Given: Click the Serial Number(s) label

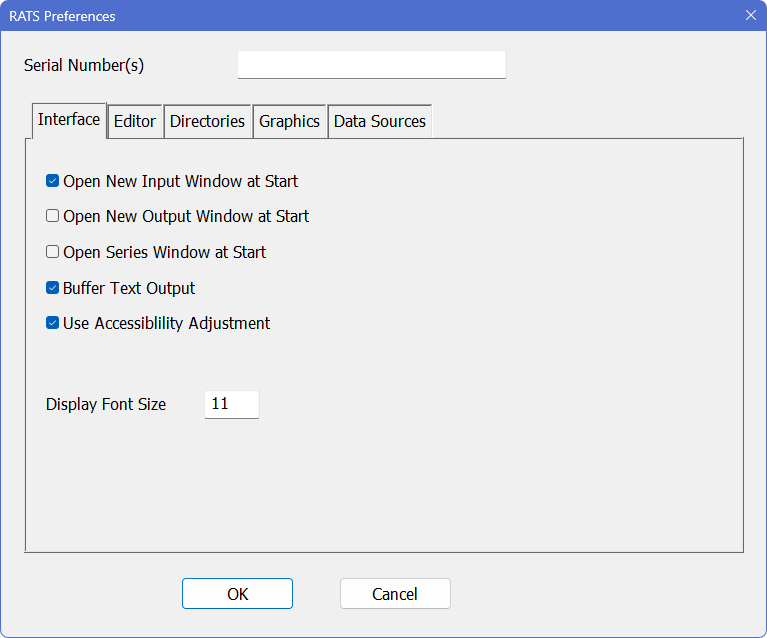Looking at the screenshot, I should 84,66.
